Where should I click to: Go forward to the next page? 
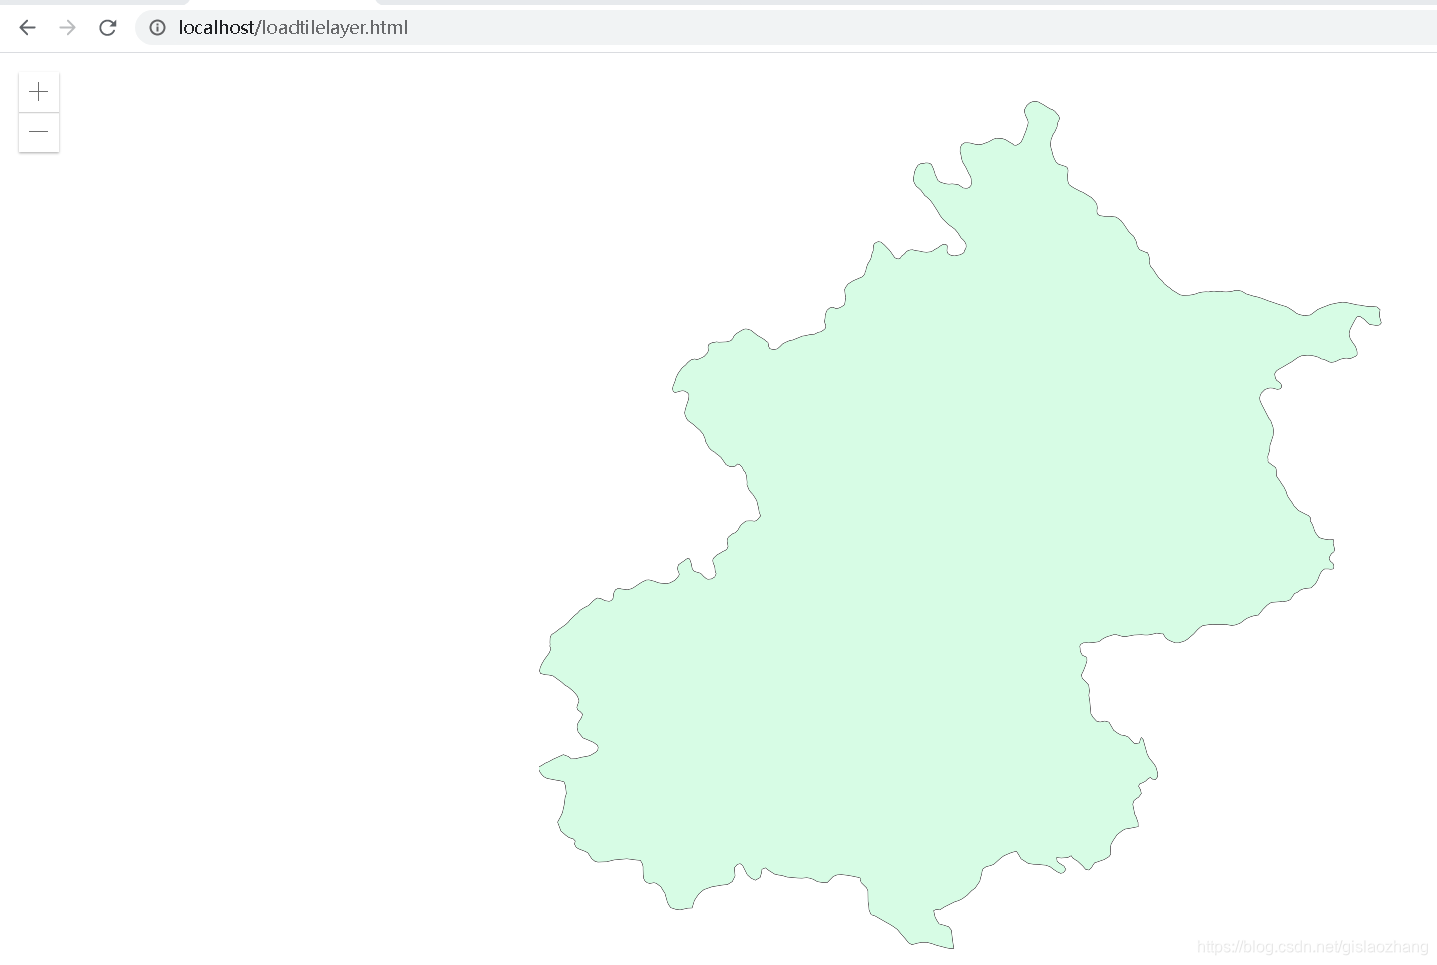pyautogui.click(x=67, y=27)
